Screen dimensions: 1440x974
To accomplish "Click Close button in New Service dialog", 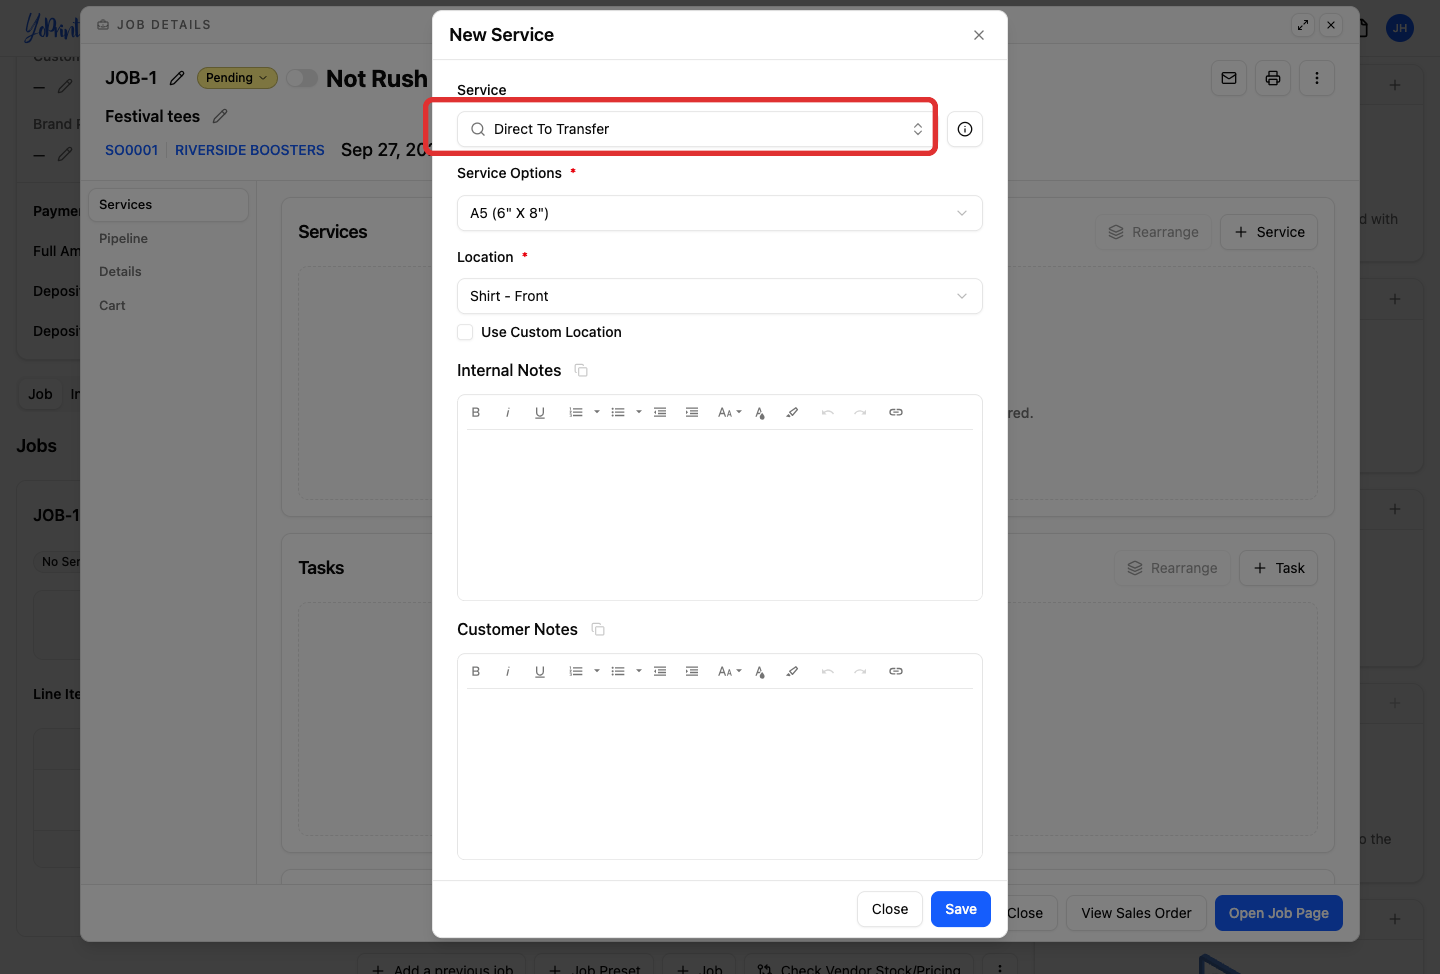I will [890, 909].
